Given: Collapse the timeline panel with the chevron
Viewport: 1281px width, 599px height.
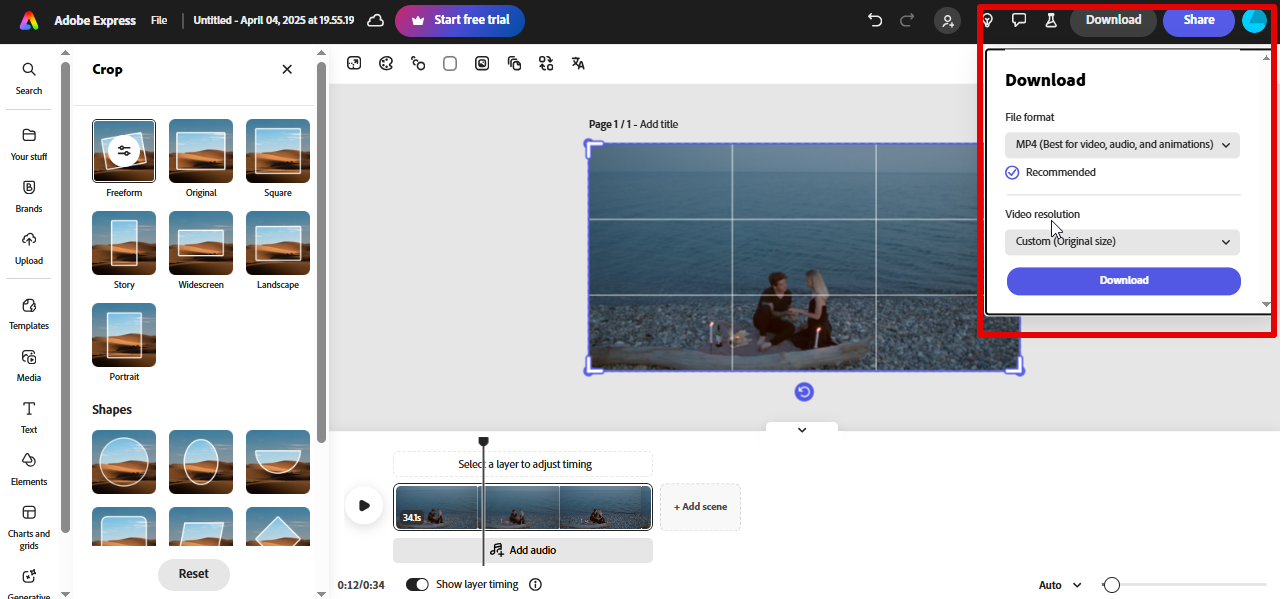Looking at the screenshot, I should tap(801, 429).
